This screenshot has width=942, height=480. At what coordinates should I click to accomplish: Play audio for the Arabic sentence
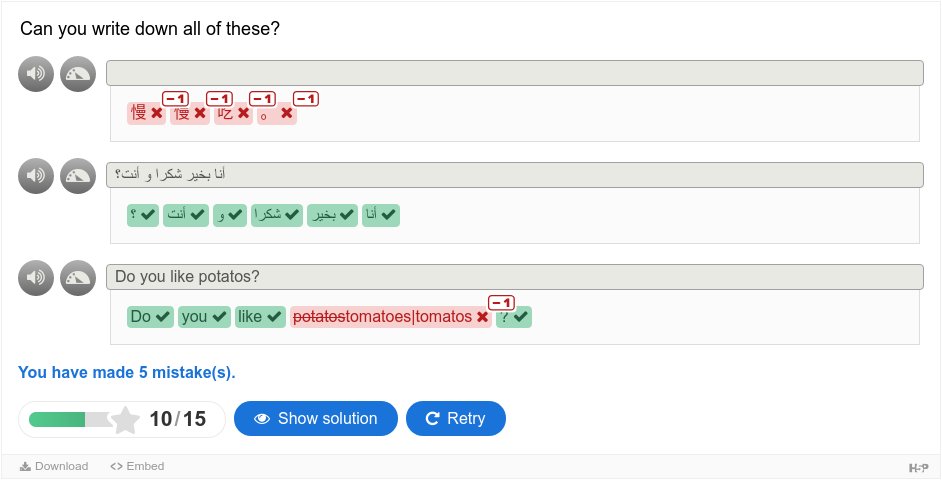[x=36, y=175]
